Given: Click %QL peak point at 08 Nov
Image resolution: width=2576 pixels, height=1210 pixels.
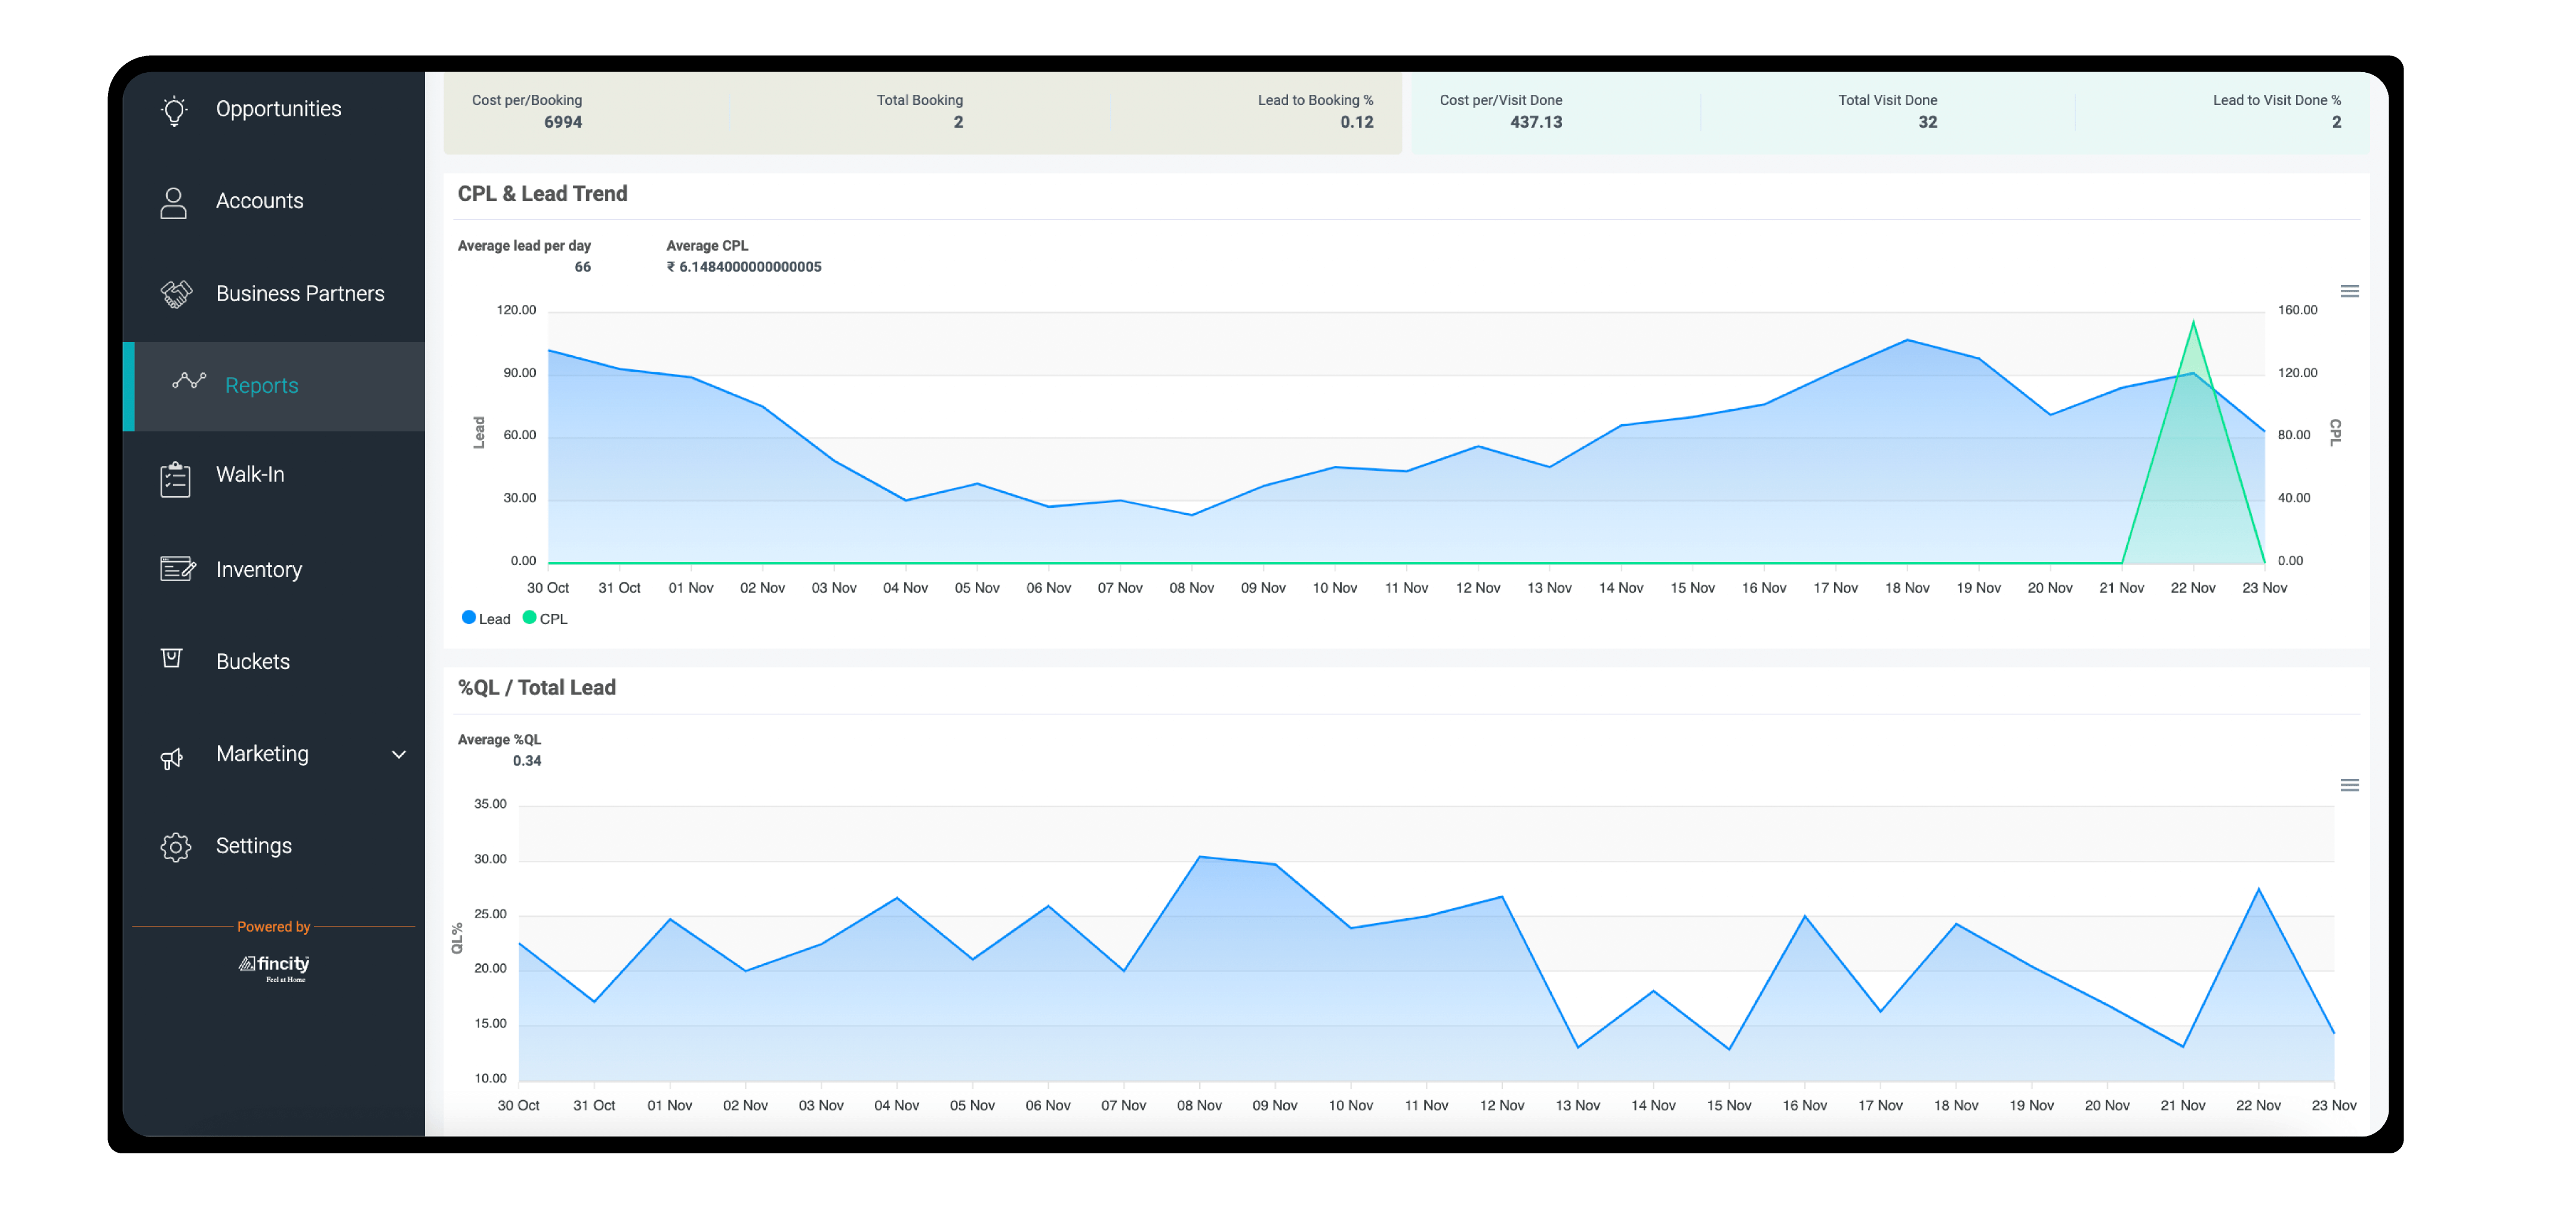Looking at the screenshot, I should [1199, 857].
